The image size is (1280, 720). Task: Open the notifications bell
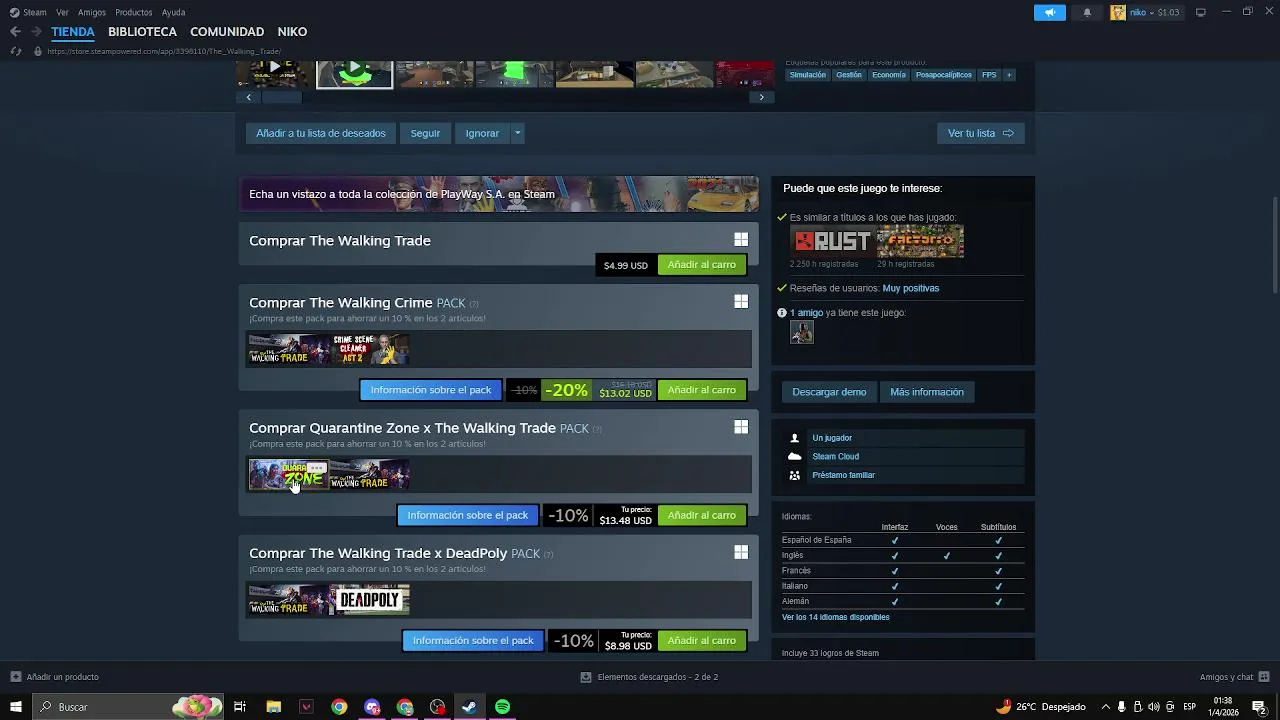(1087, 13)
